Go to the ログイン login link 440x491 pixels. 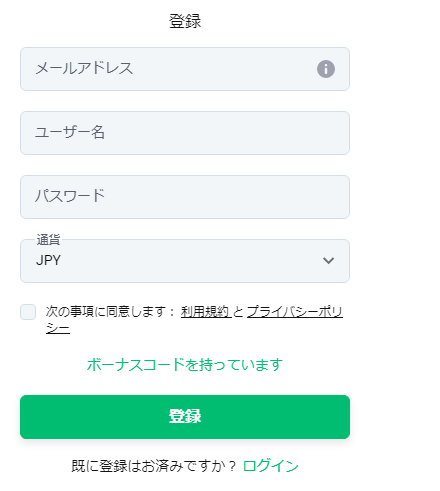point(271,466)
